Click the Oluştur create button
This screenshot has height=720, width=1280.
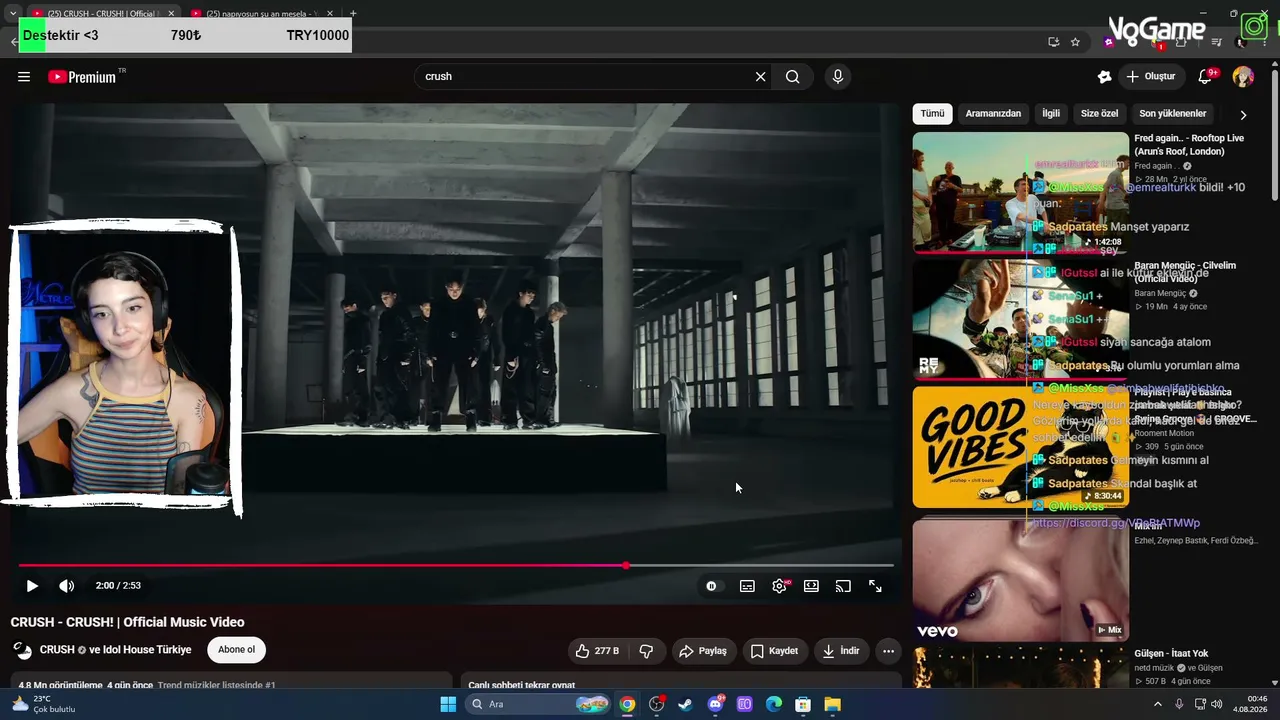pos(1150,77)
